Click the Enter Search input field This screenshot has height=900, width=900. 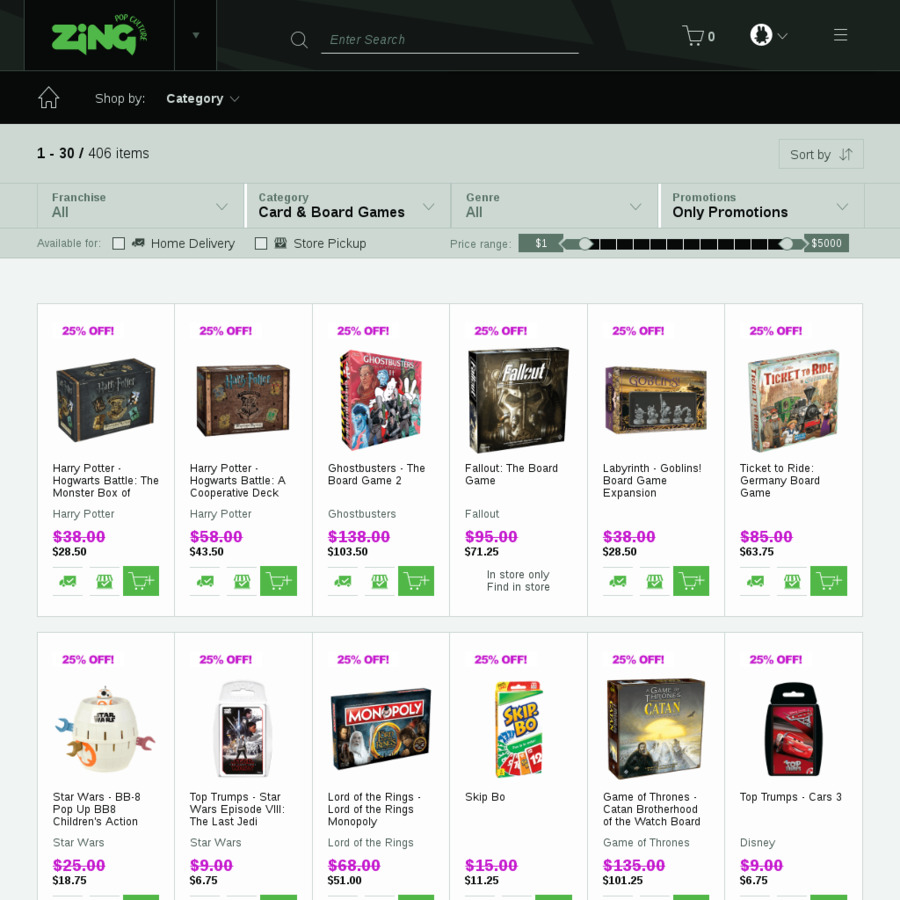pyautogui.click(x=449, y=40)
